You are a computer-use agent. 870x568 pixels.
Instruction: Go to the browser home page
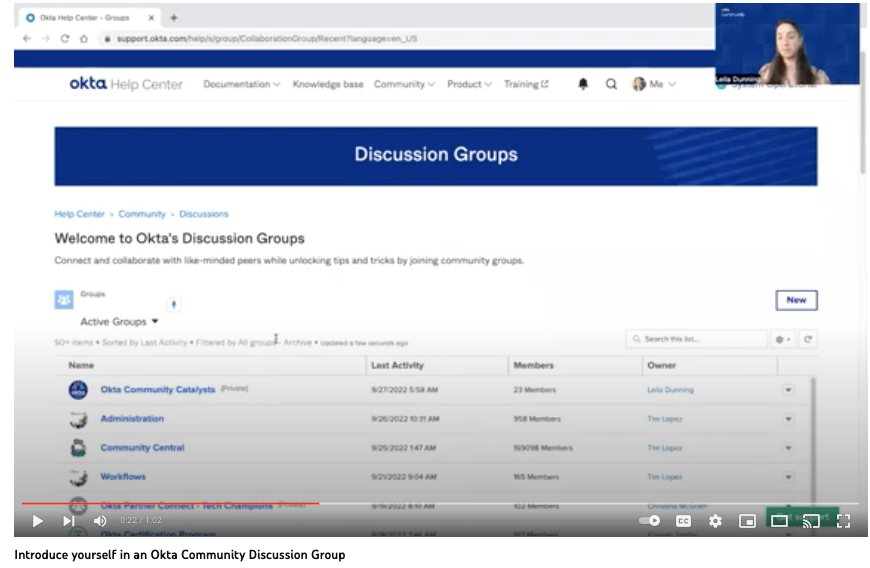[x=84, y=38]
